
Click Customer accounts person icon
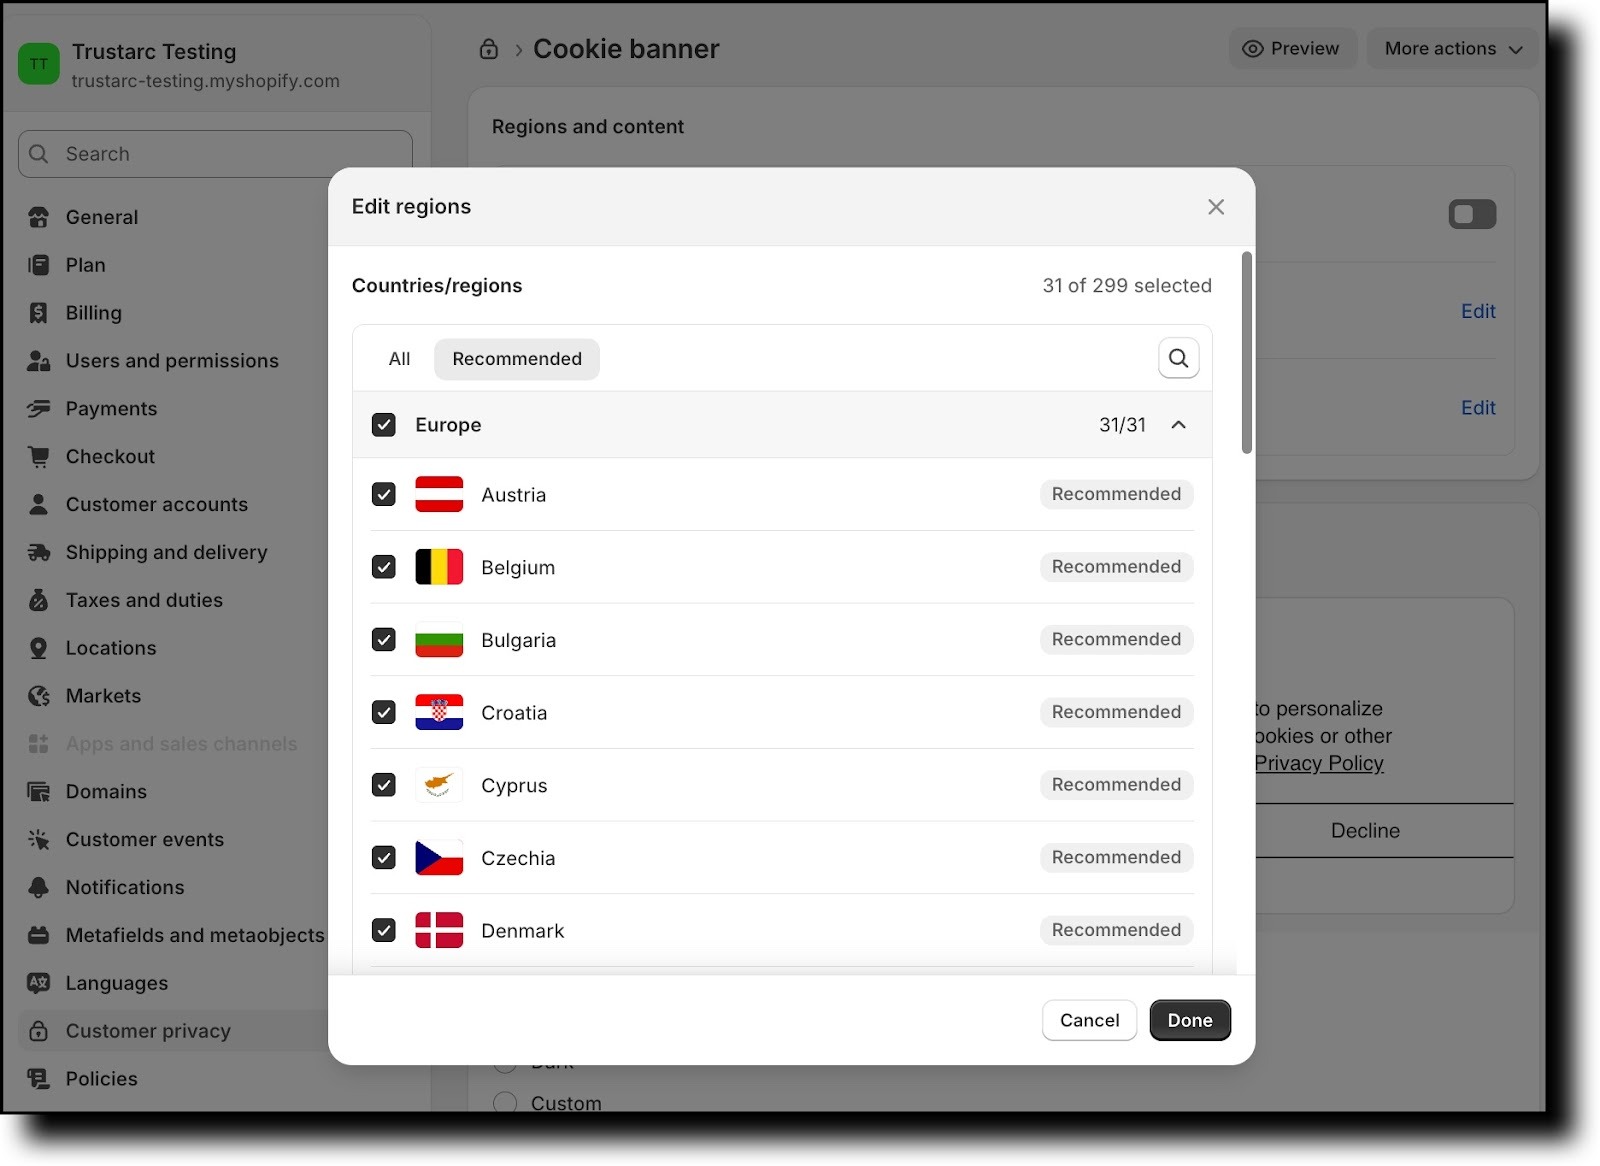point(39,504)
